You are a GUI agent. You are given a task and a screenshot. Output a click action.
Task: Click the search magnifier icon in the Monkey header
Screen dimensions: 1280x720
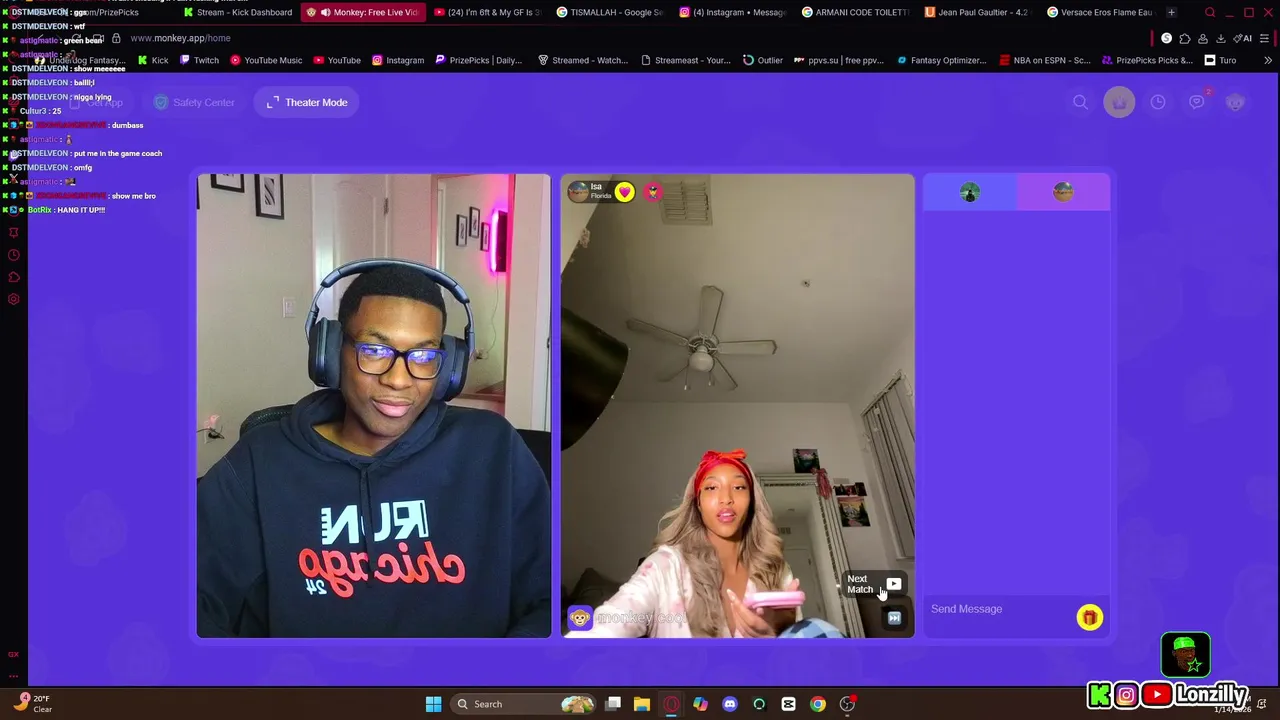1080,102
